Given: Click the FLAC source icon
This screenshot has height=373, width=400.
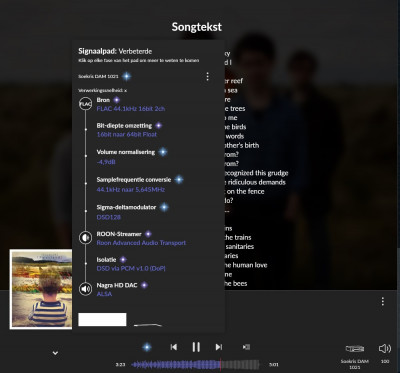Looking at the screenshot, I should click(x=85, y=104).
